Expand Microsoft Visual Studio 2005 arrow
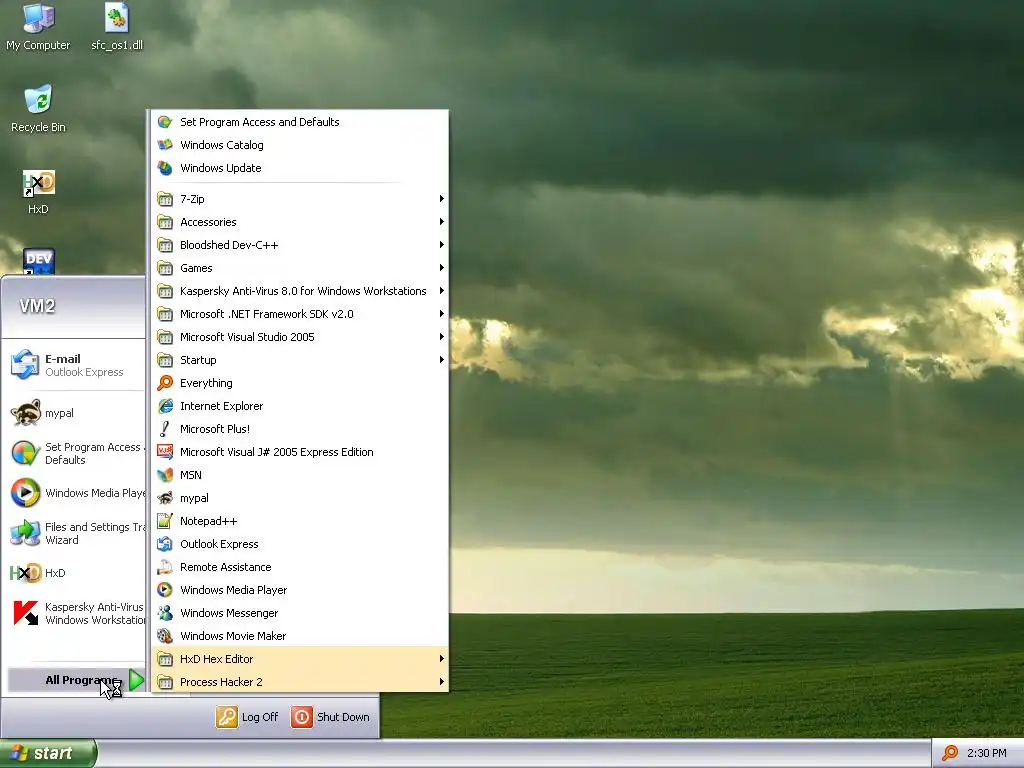Screen dimensions: 1024x768 [x=441, y=336]
